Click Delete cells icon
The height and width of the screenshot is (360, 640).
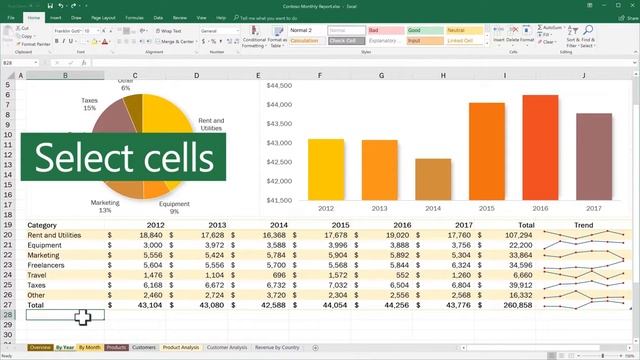513,31
